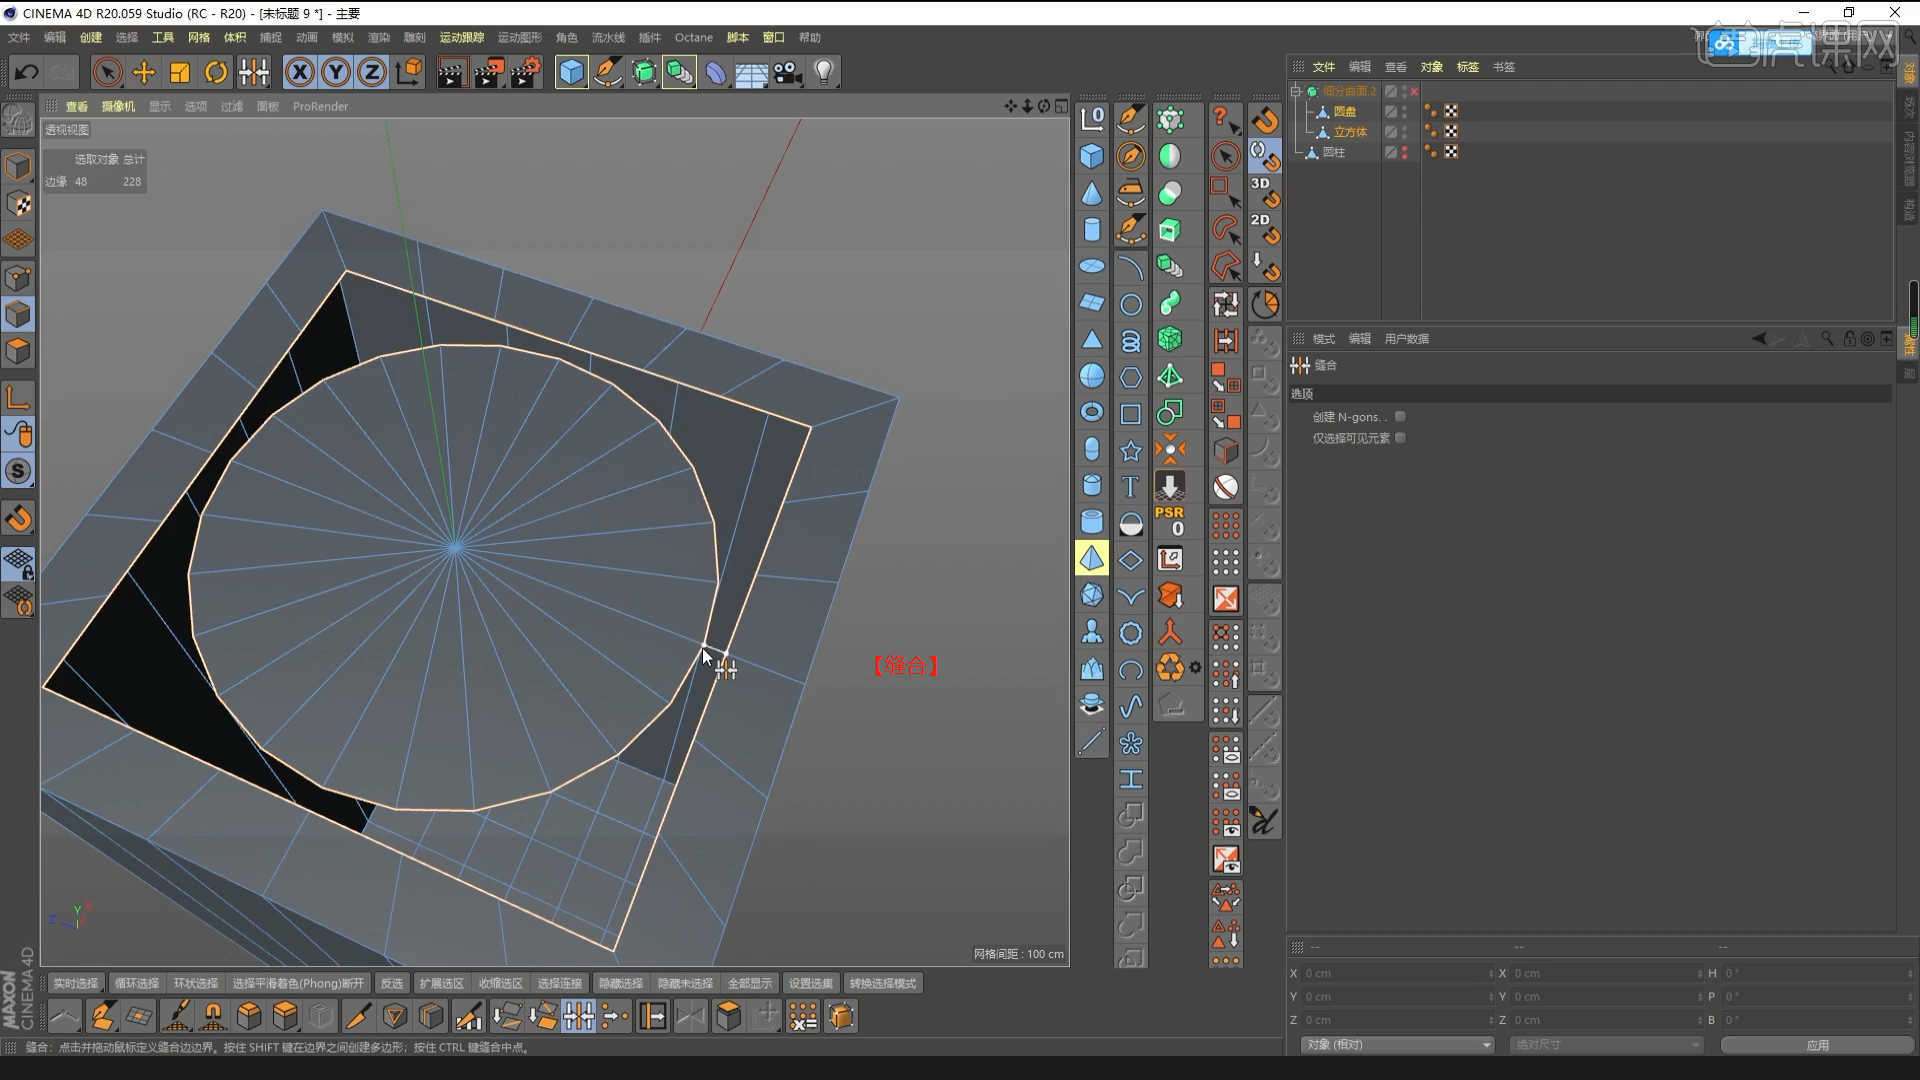Toggle the X axis lock

tap(300, 72)
